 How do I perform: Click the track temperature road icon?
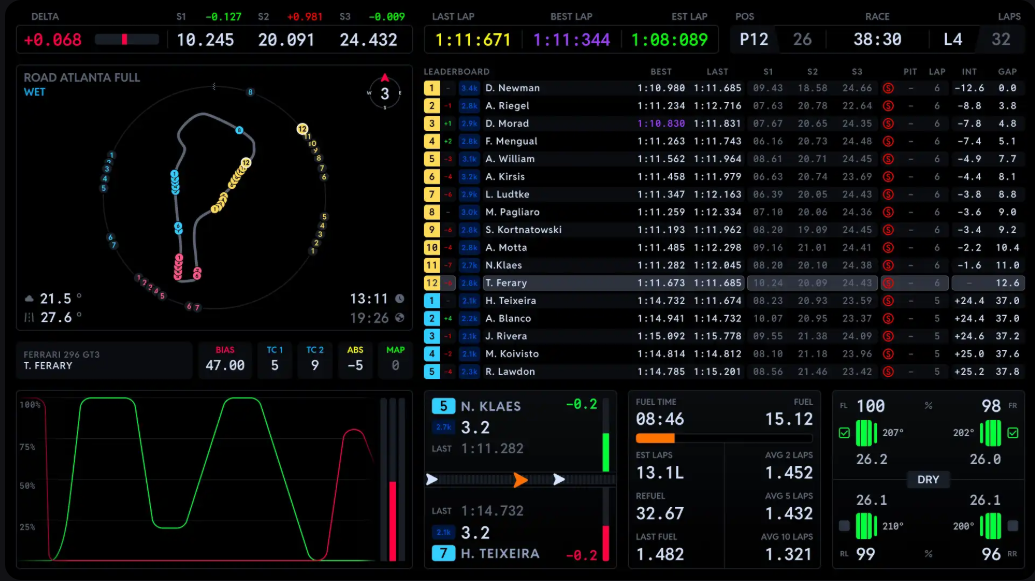coord(29,318)
